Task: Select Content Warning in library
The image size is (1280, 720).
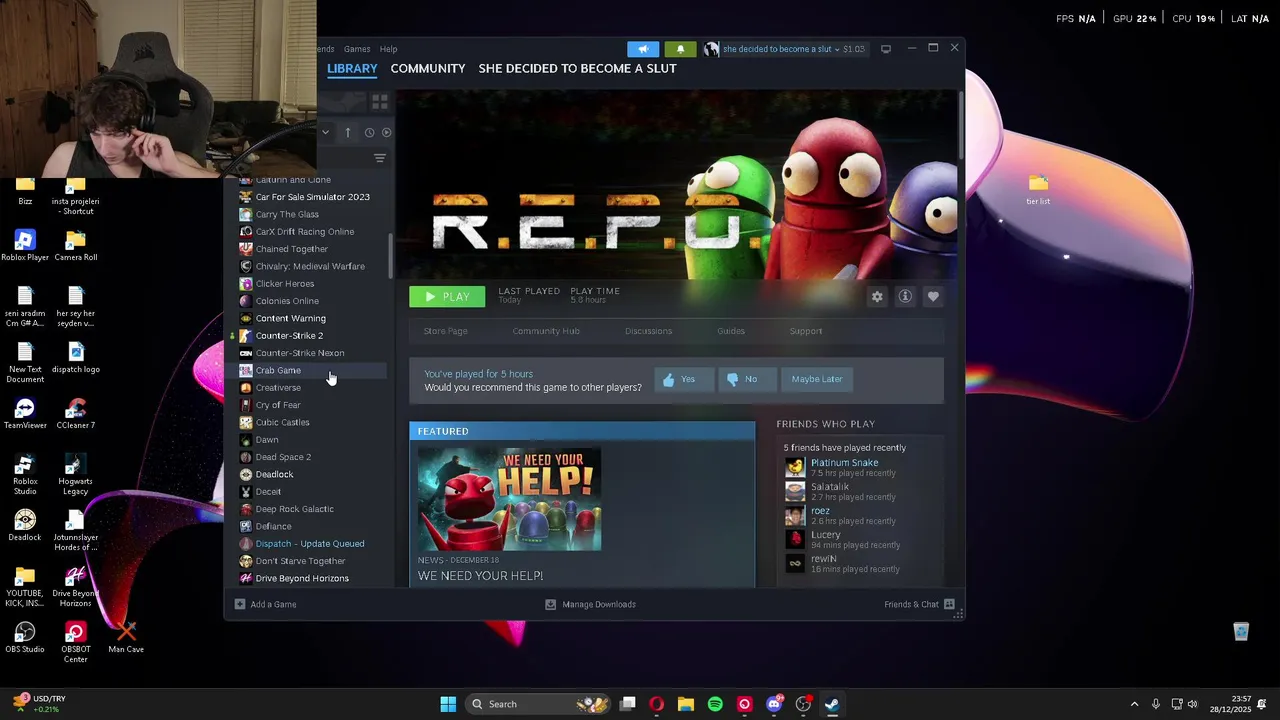Action: coord(312,318)
